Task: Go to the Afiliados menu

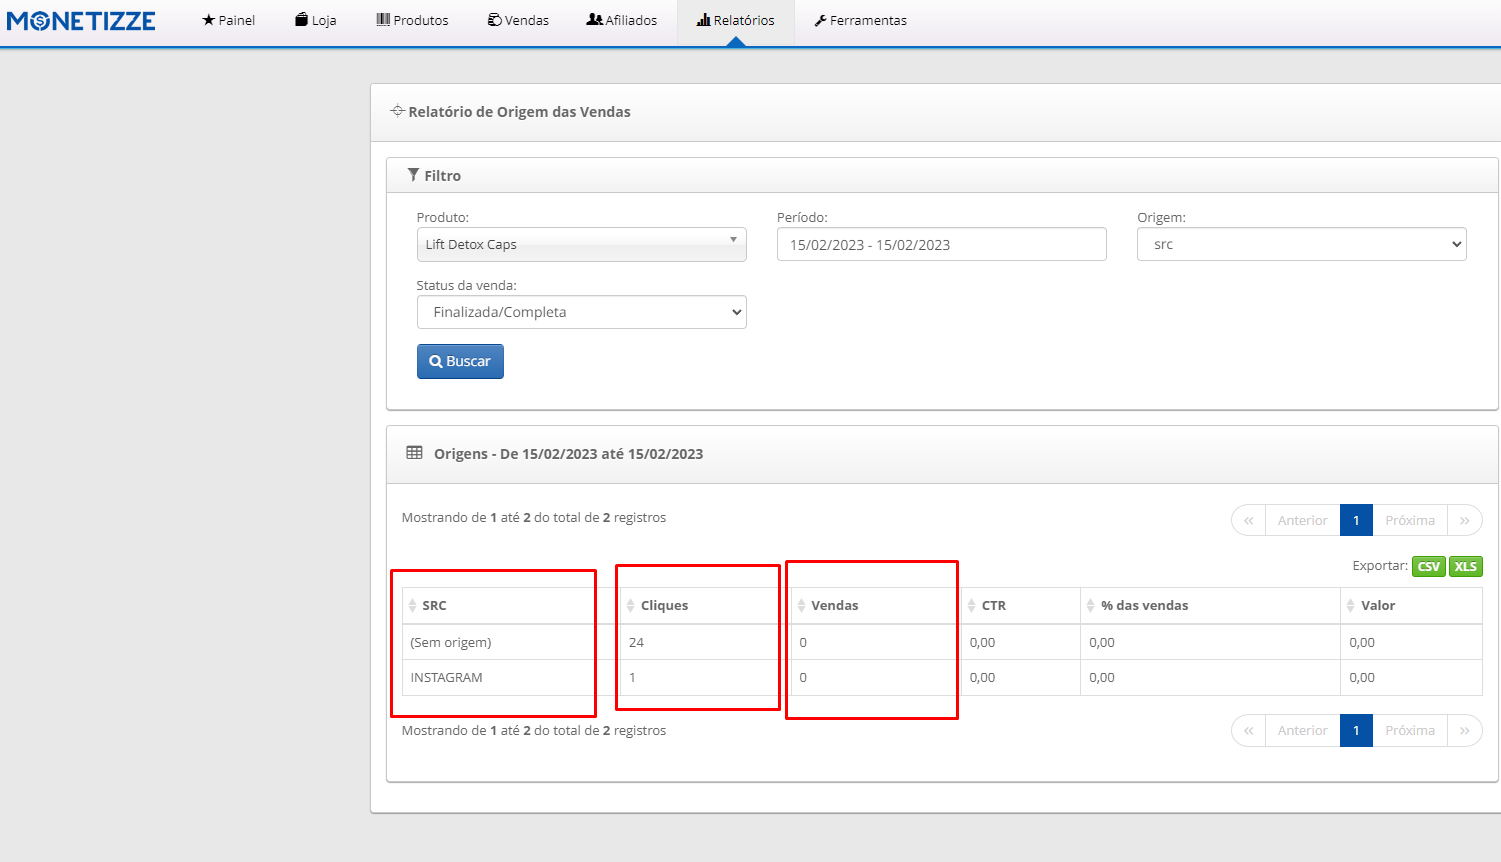Action: pyautogui.click(x=622, y=21)
